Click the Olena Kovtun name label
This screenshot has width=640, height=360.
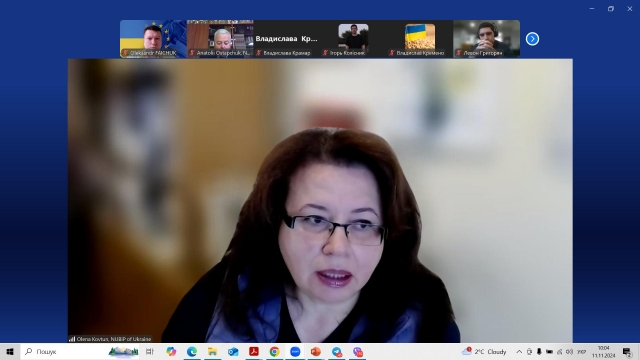[x=110, y=339]
